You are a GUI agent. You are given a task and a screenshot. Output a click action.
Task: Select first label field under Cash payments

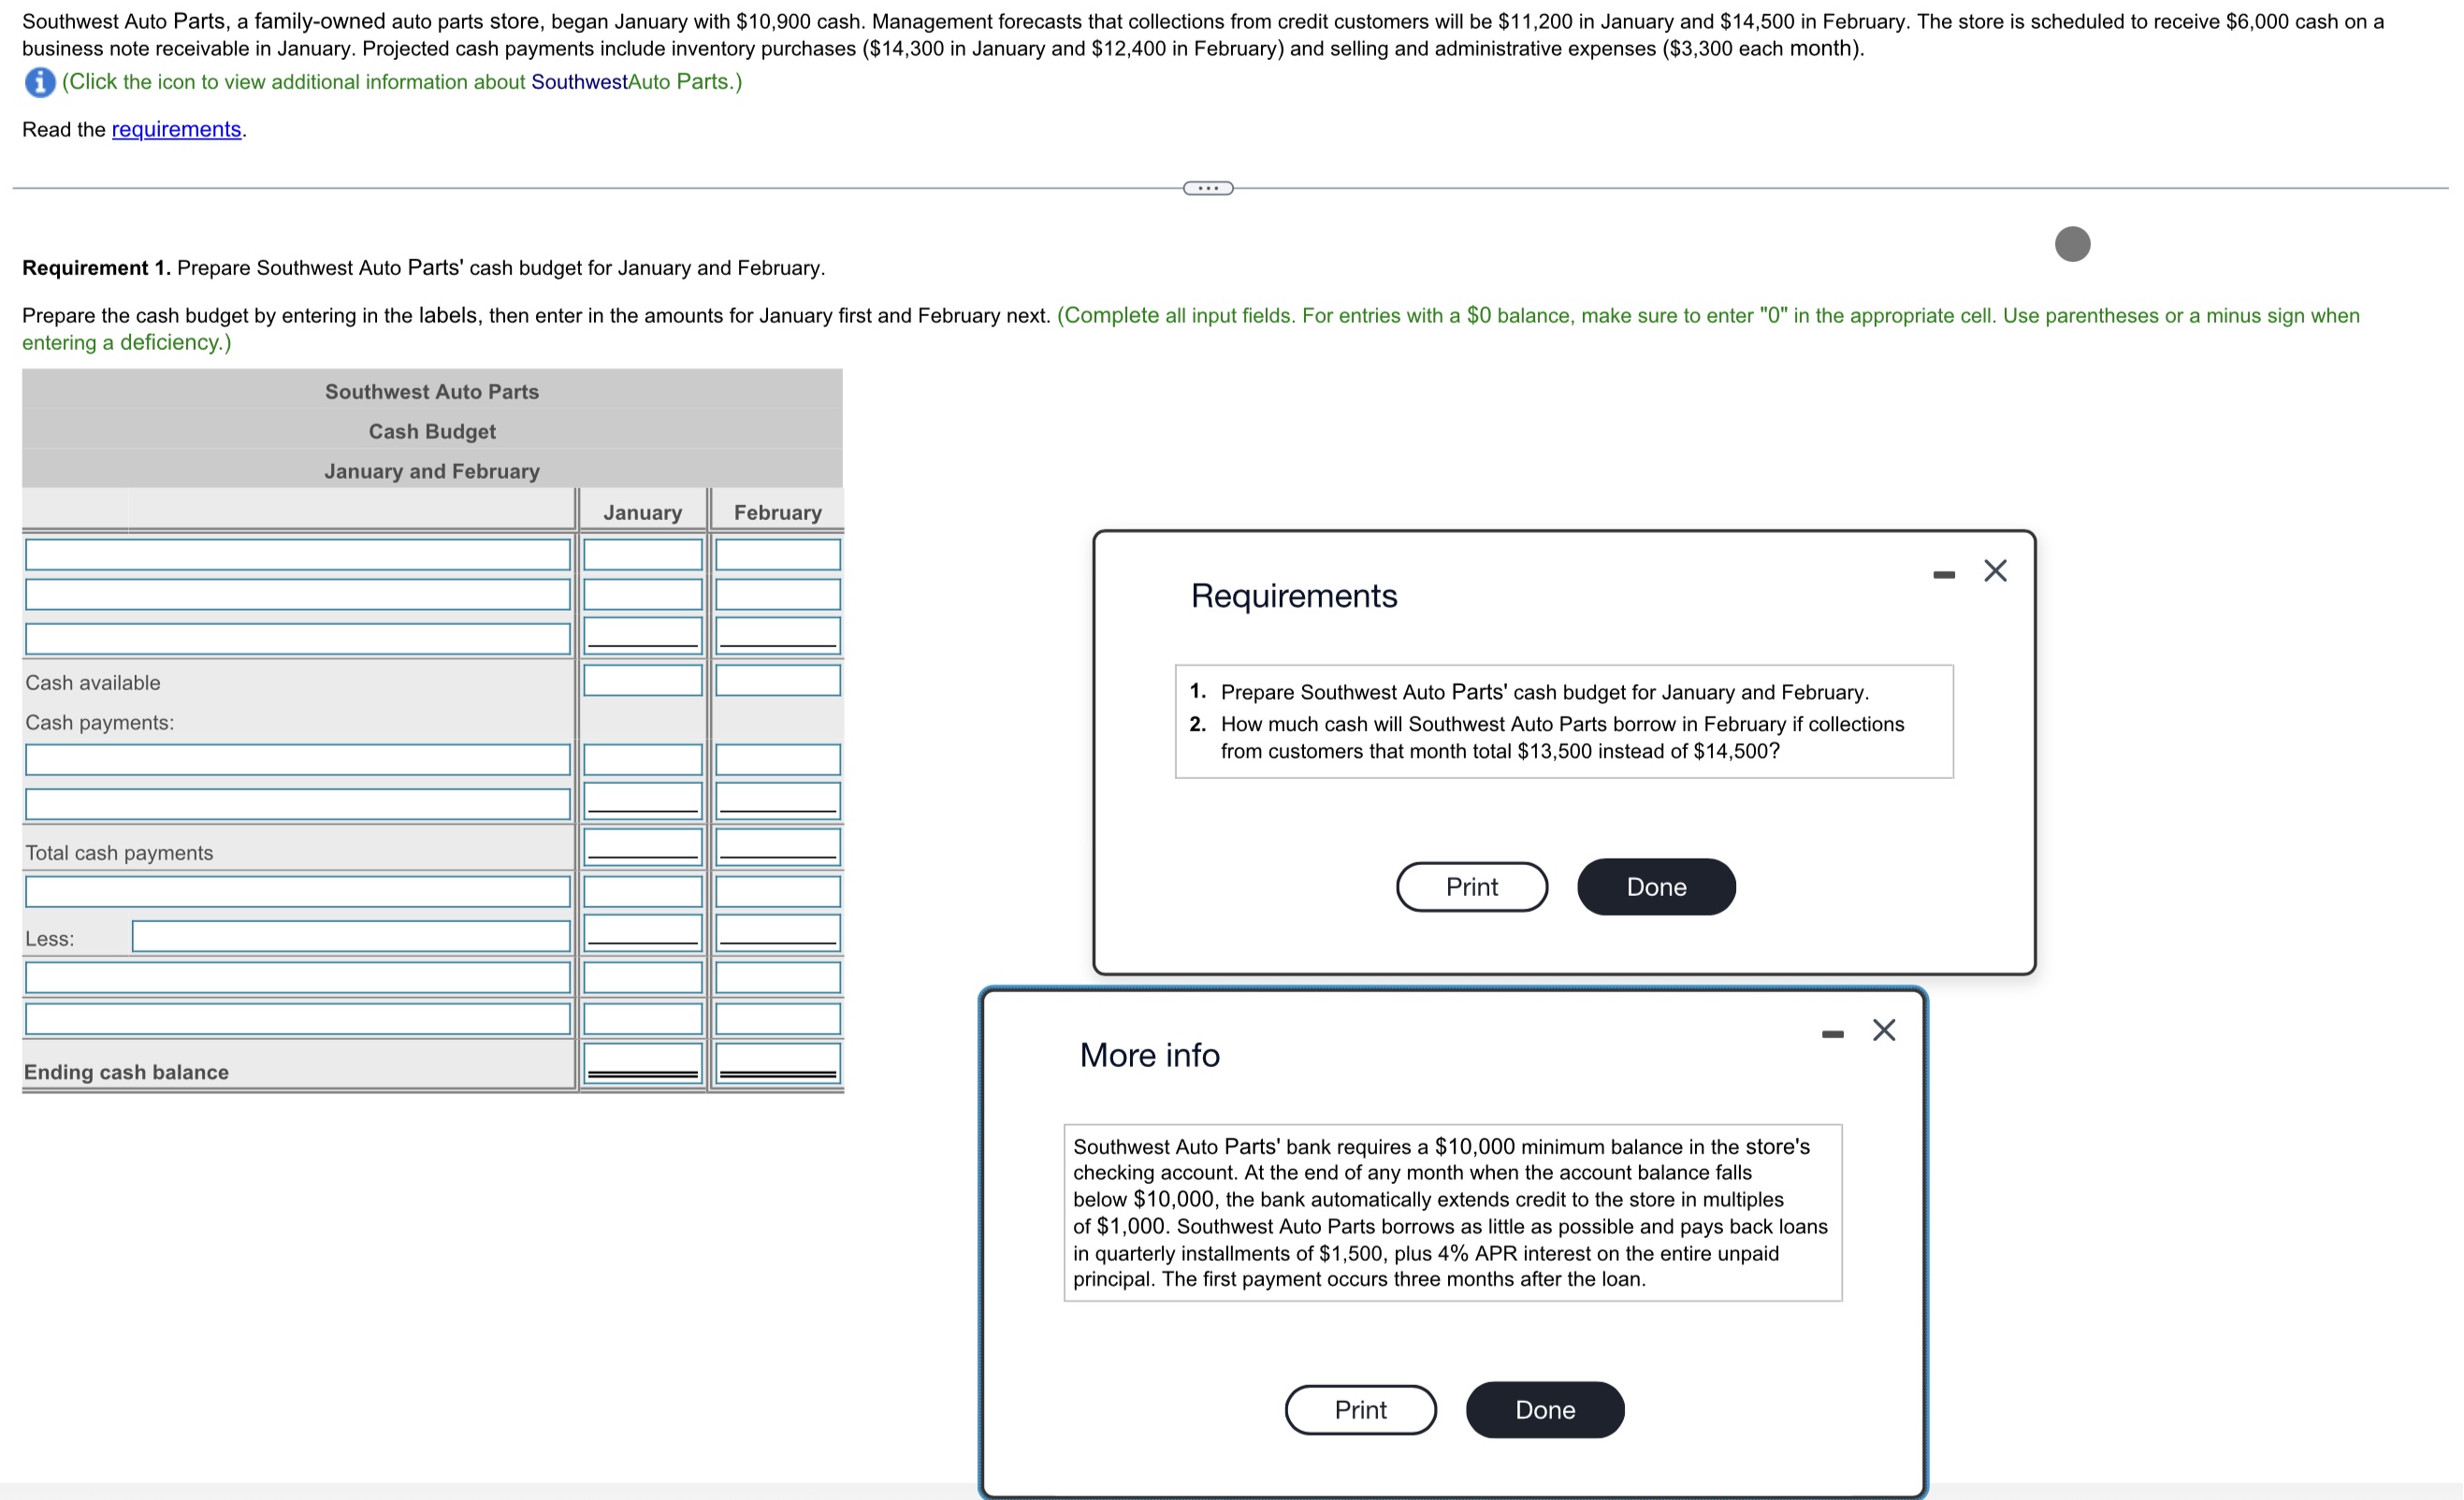point(298,759)
